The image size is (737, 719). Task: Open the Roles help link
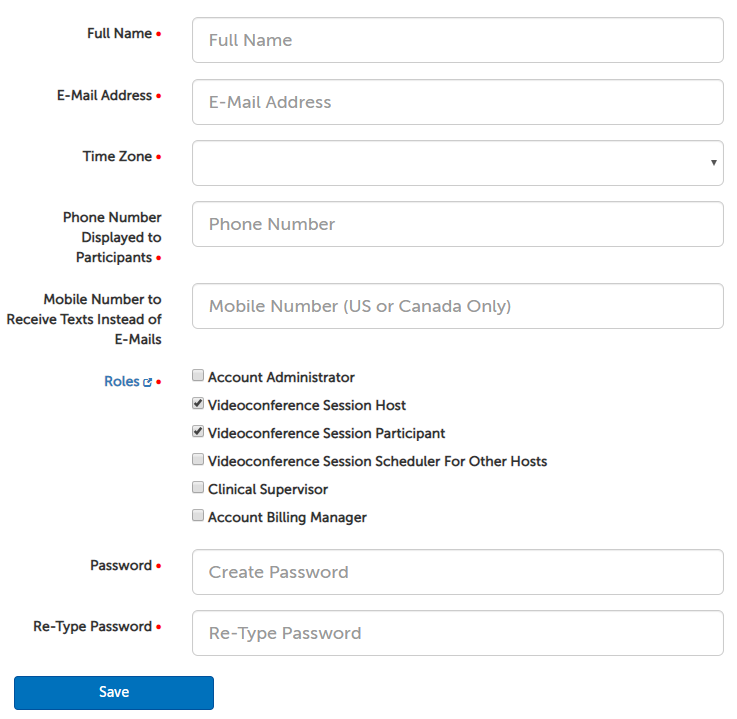click(122, 382)
